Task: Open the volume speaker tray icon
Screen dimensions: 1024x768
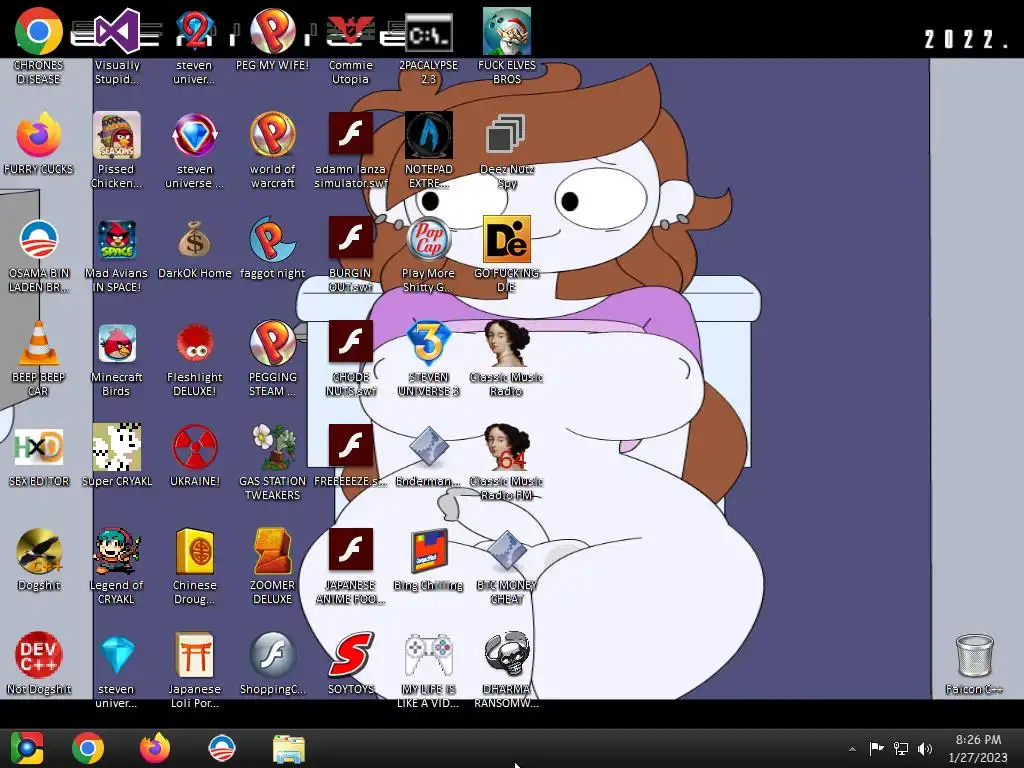Action: pos(925,748)
